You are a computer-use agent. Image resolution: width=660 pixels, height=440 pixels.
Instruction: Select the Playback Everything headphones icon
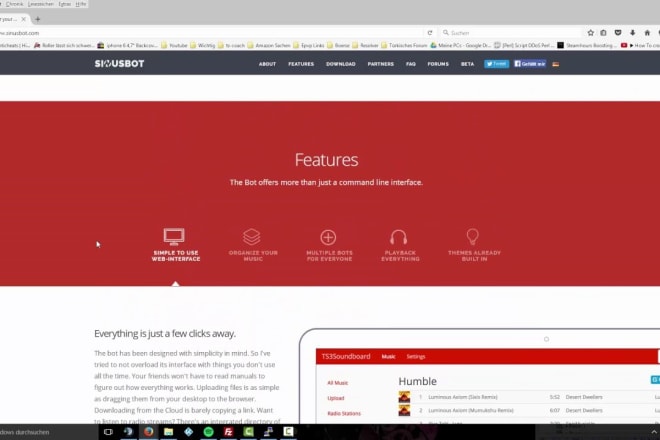pos(399,237)
